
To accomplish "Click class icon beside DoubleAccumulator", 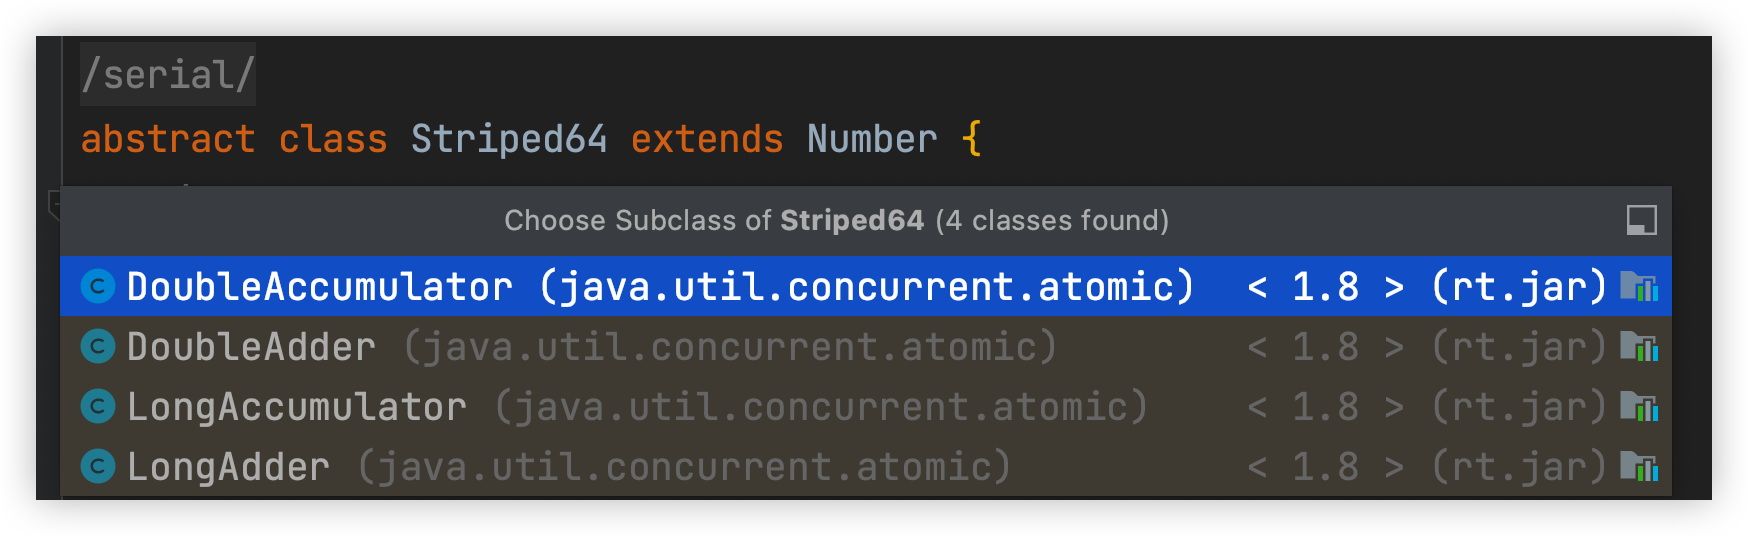I will [x=98, y=287].
